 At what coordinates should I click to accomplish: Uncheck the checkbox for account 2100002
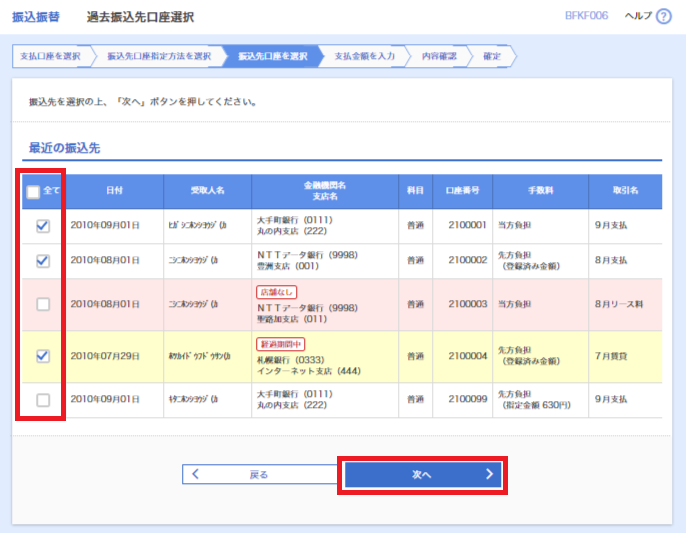tap(42, 260)
